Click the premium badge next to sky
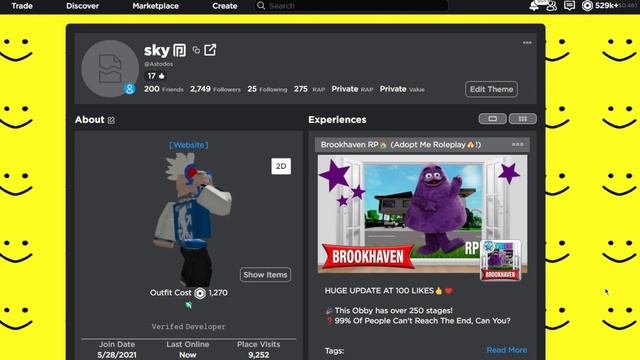Image resolution: width=640 pixels, height=360 pixels. tap(180, 50)
